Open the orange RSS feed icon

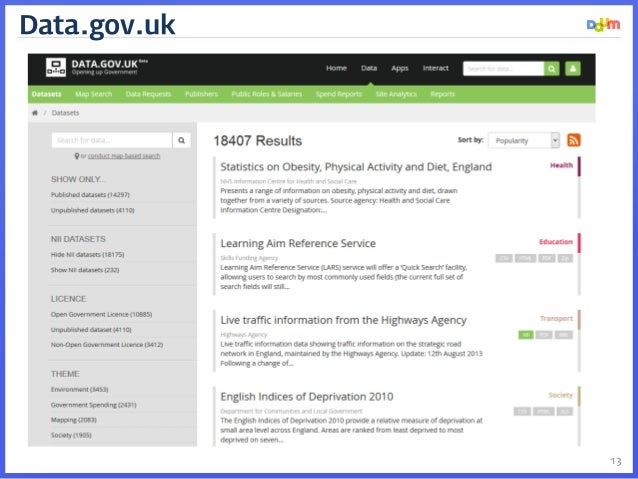[574, 140]
